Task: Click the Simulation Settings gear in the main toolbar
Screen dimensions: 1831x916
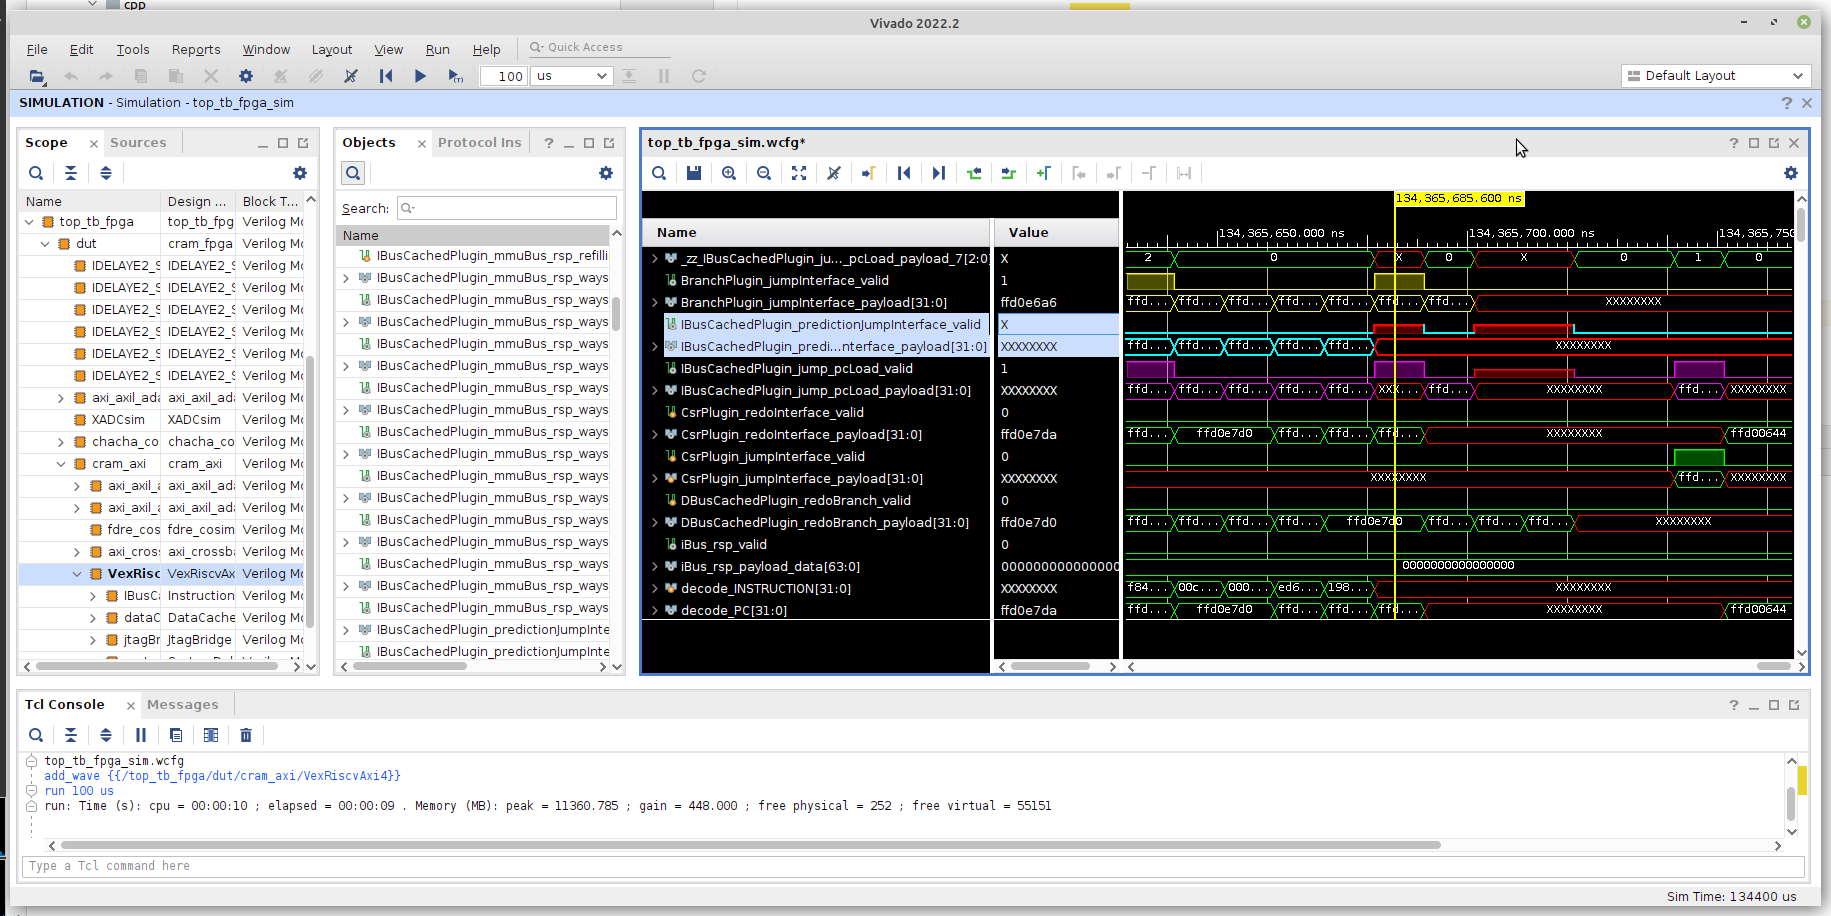Action: 245,76
